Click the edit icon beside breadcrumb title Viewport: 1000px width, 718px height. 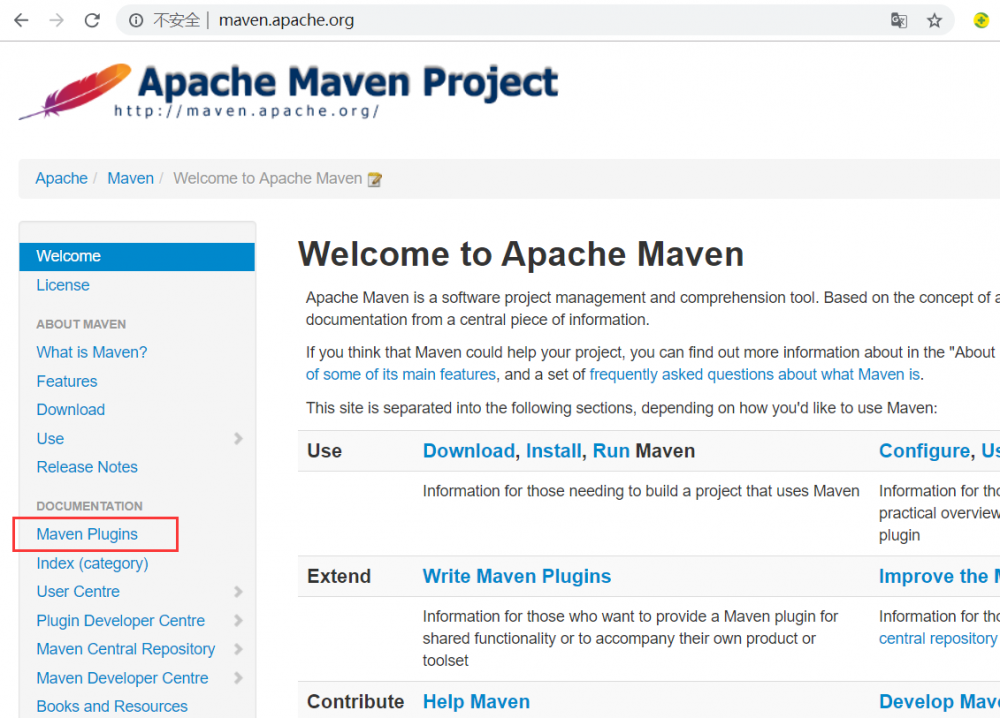[x=375, y=180]
